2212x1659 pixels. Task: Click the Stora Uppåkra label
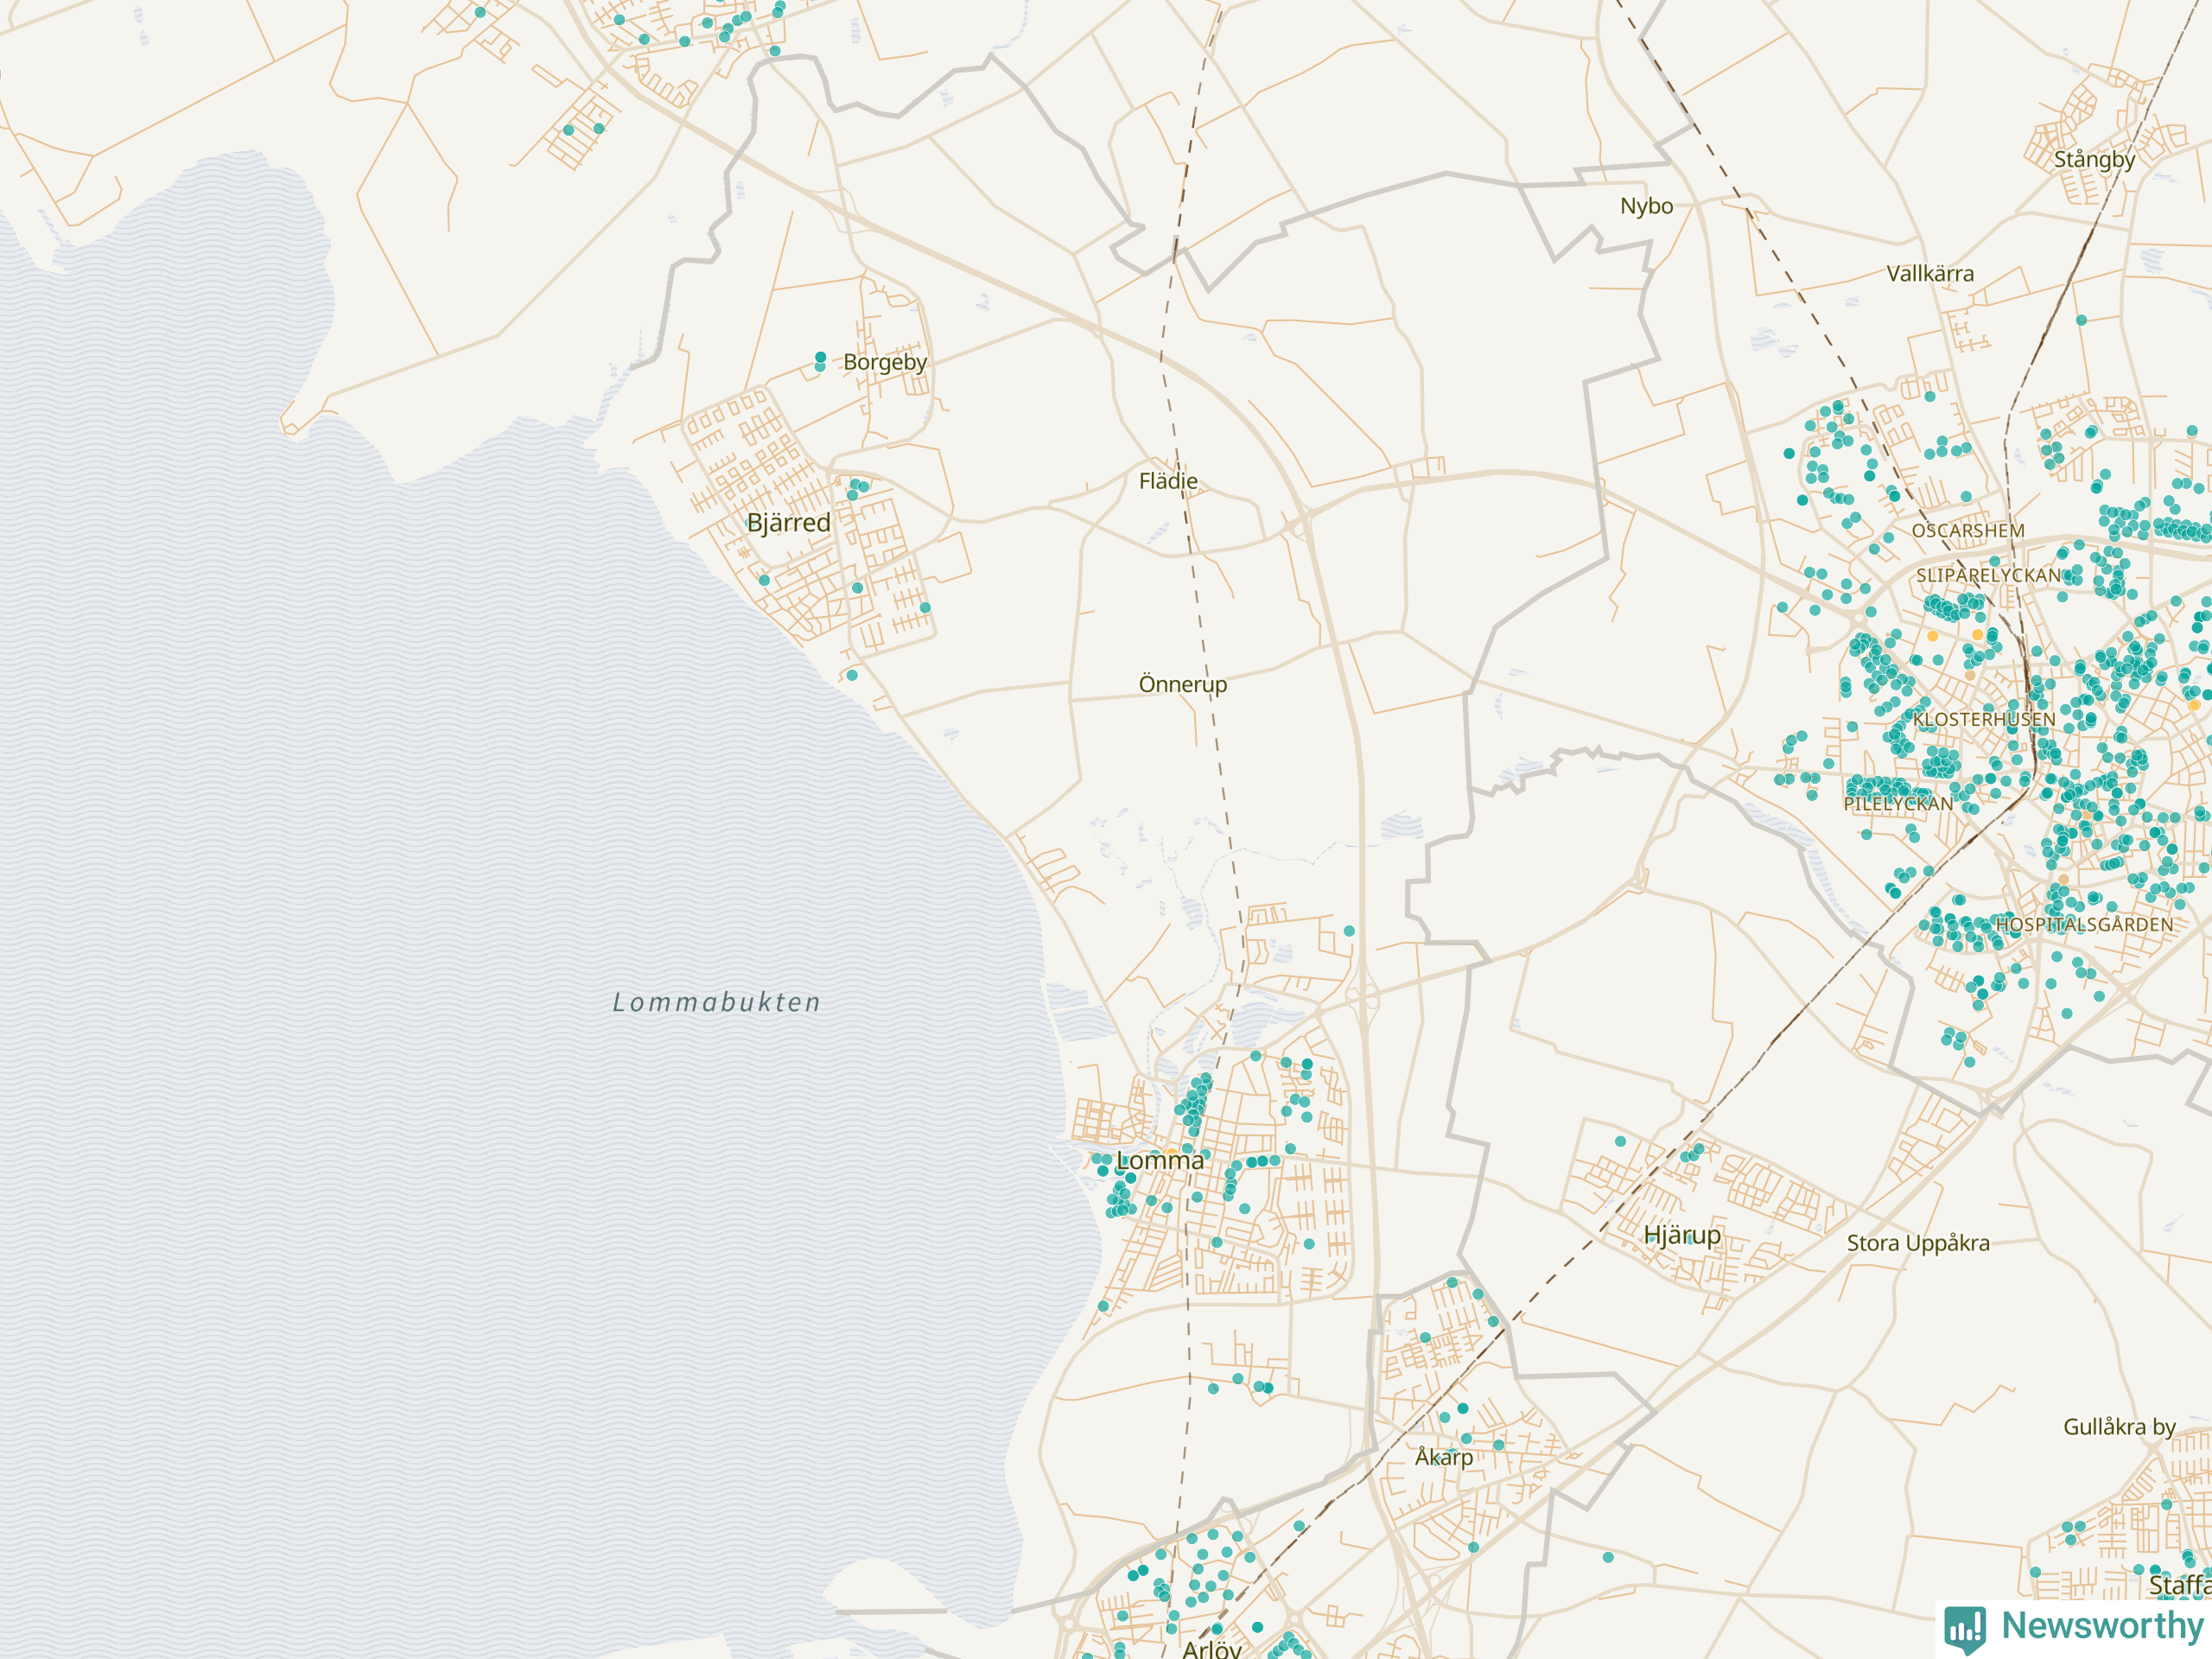(1917, 1243)
